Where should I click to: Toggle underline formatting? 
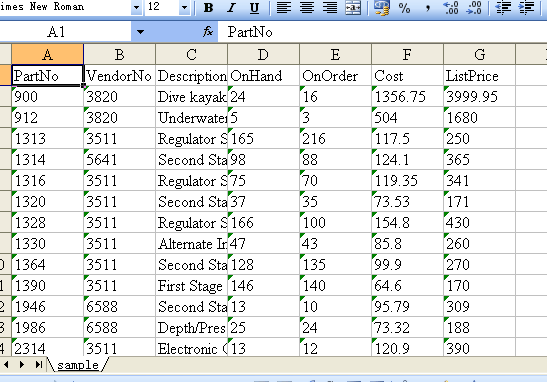tap(254, 7)
